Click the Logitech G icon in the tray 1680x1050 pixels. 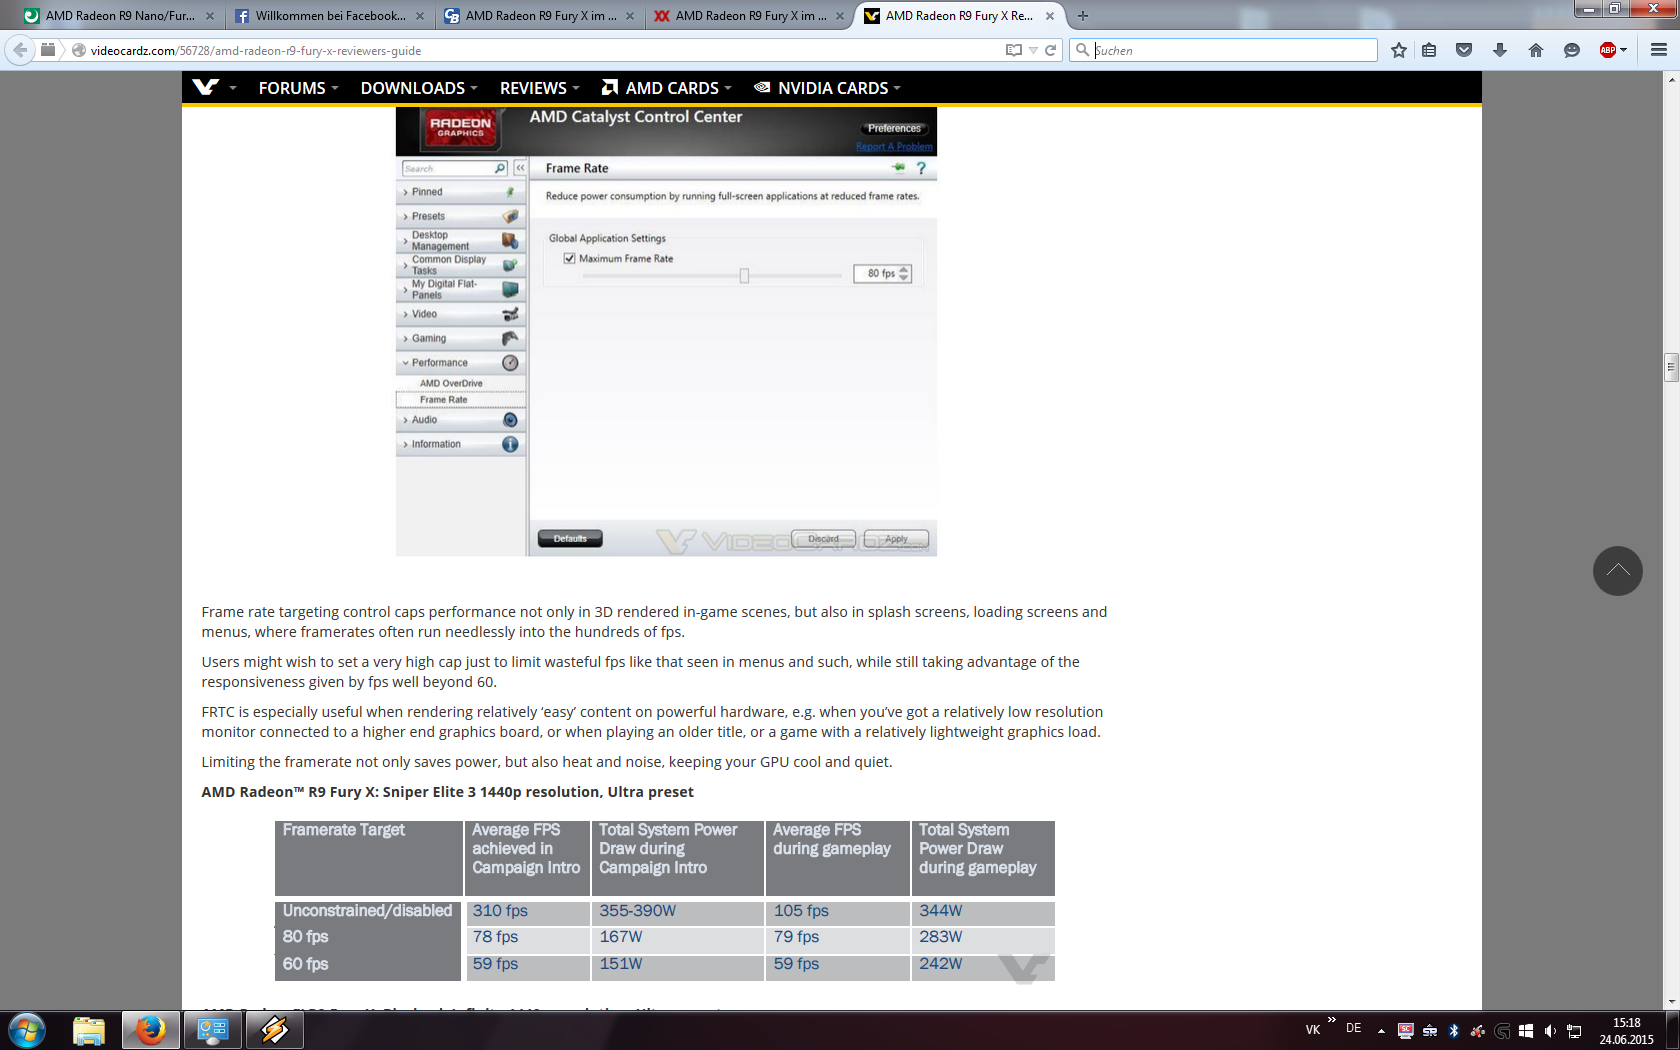(1501, 1031)
